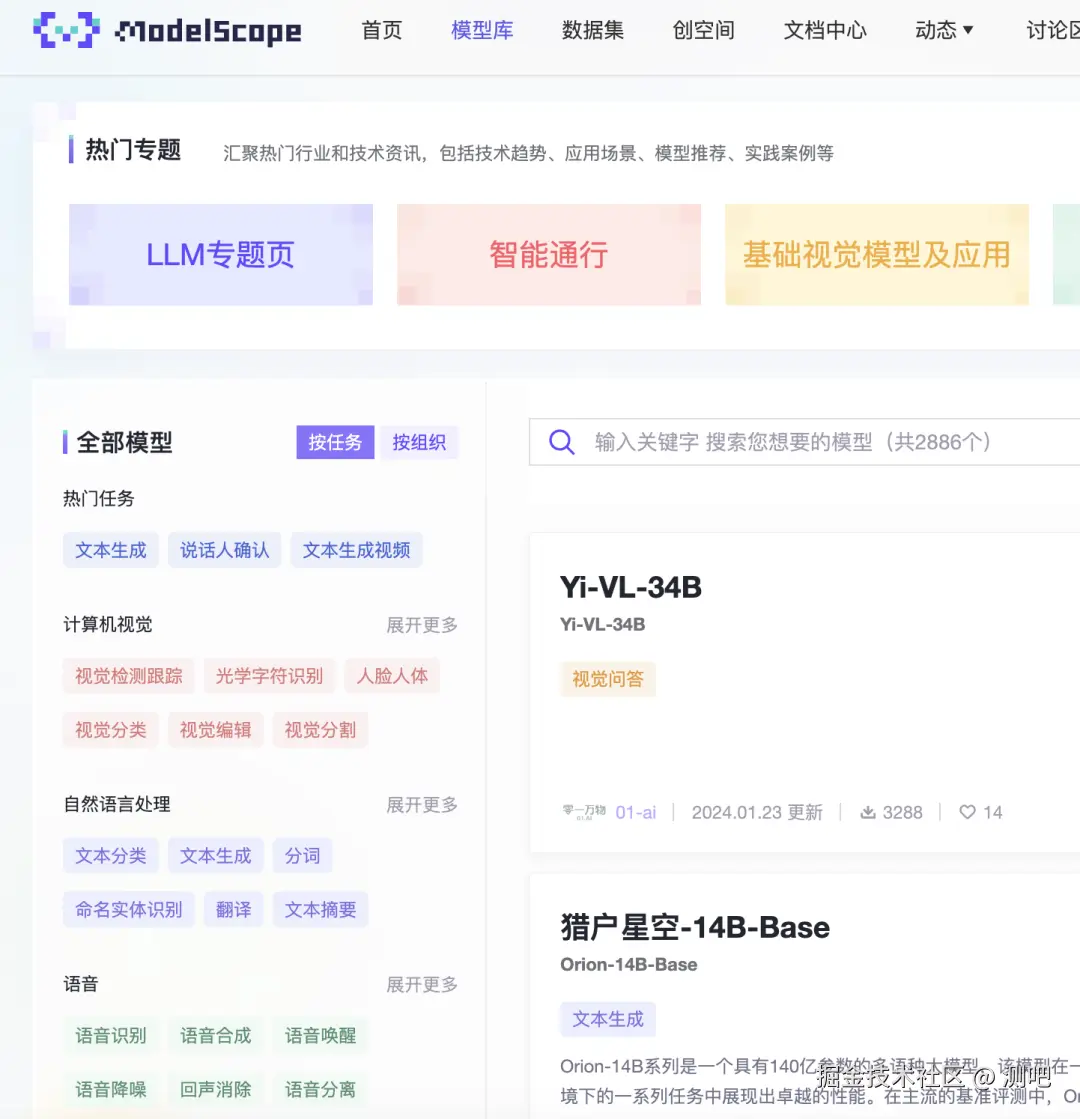Image resolution: width=1080 pixels, height=1119 pixels.
Task: Open the 动态 dropdown arrow
Action: (968, 30)
